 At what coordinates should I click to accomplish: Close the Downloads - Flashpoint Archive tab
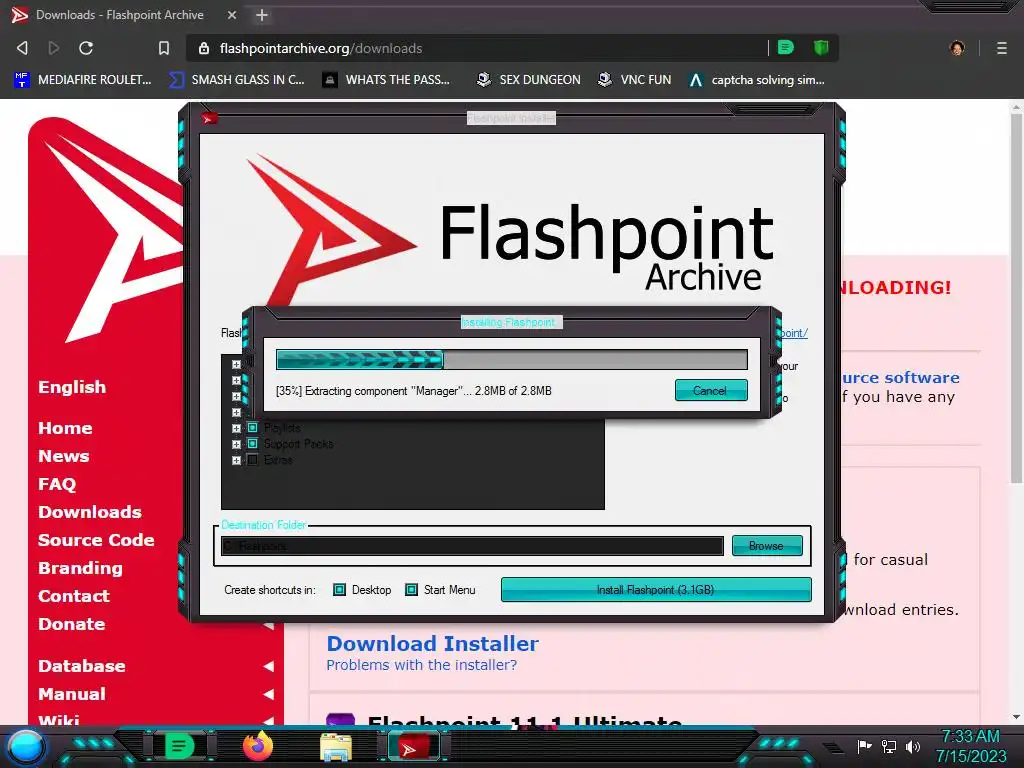coord(232,15)
